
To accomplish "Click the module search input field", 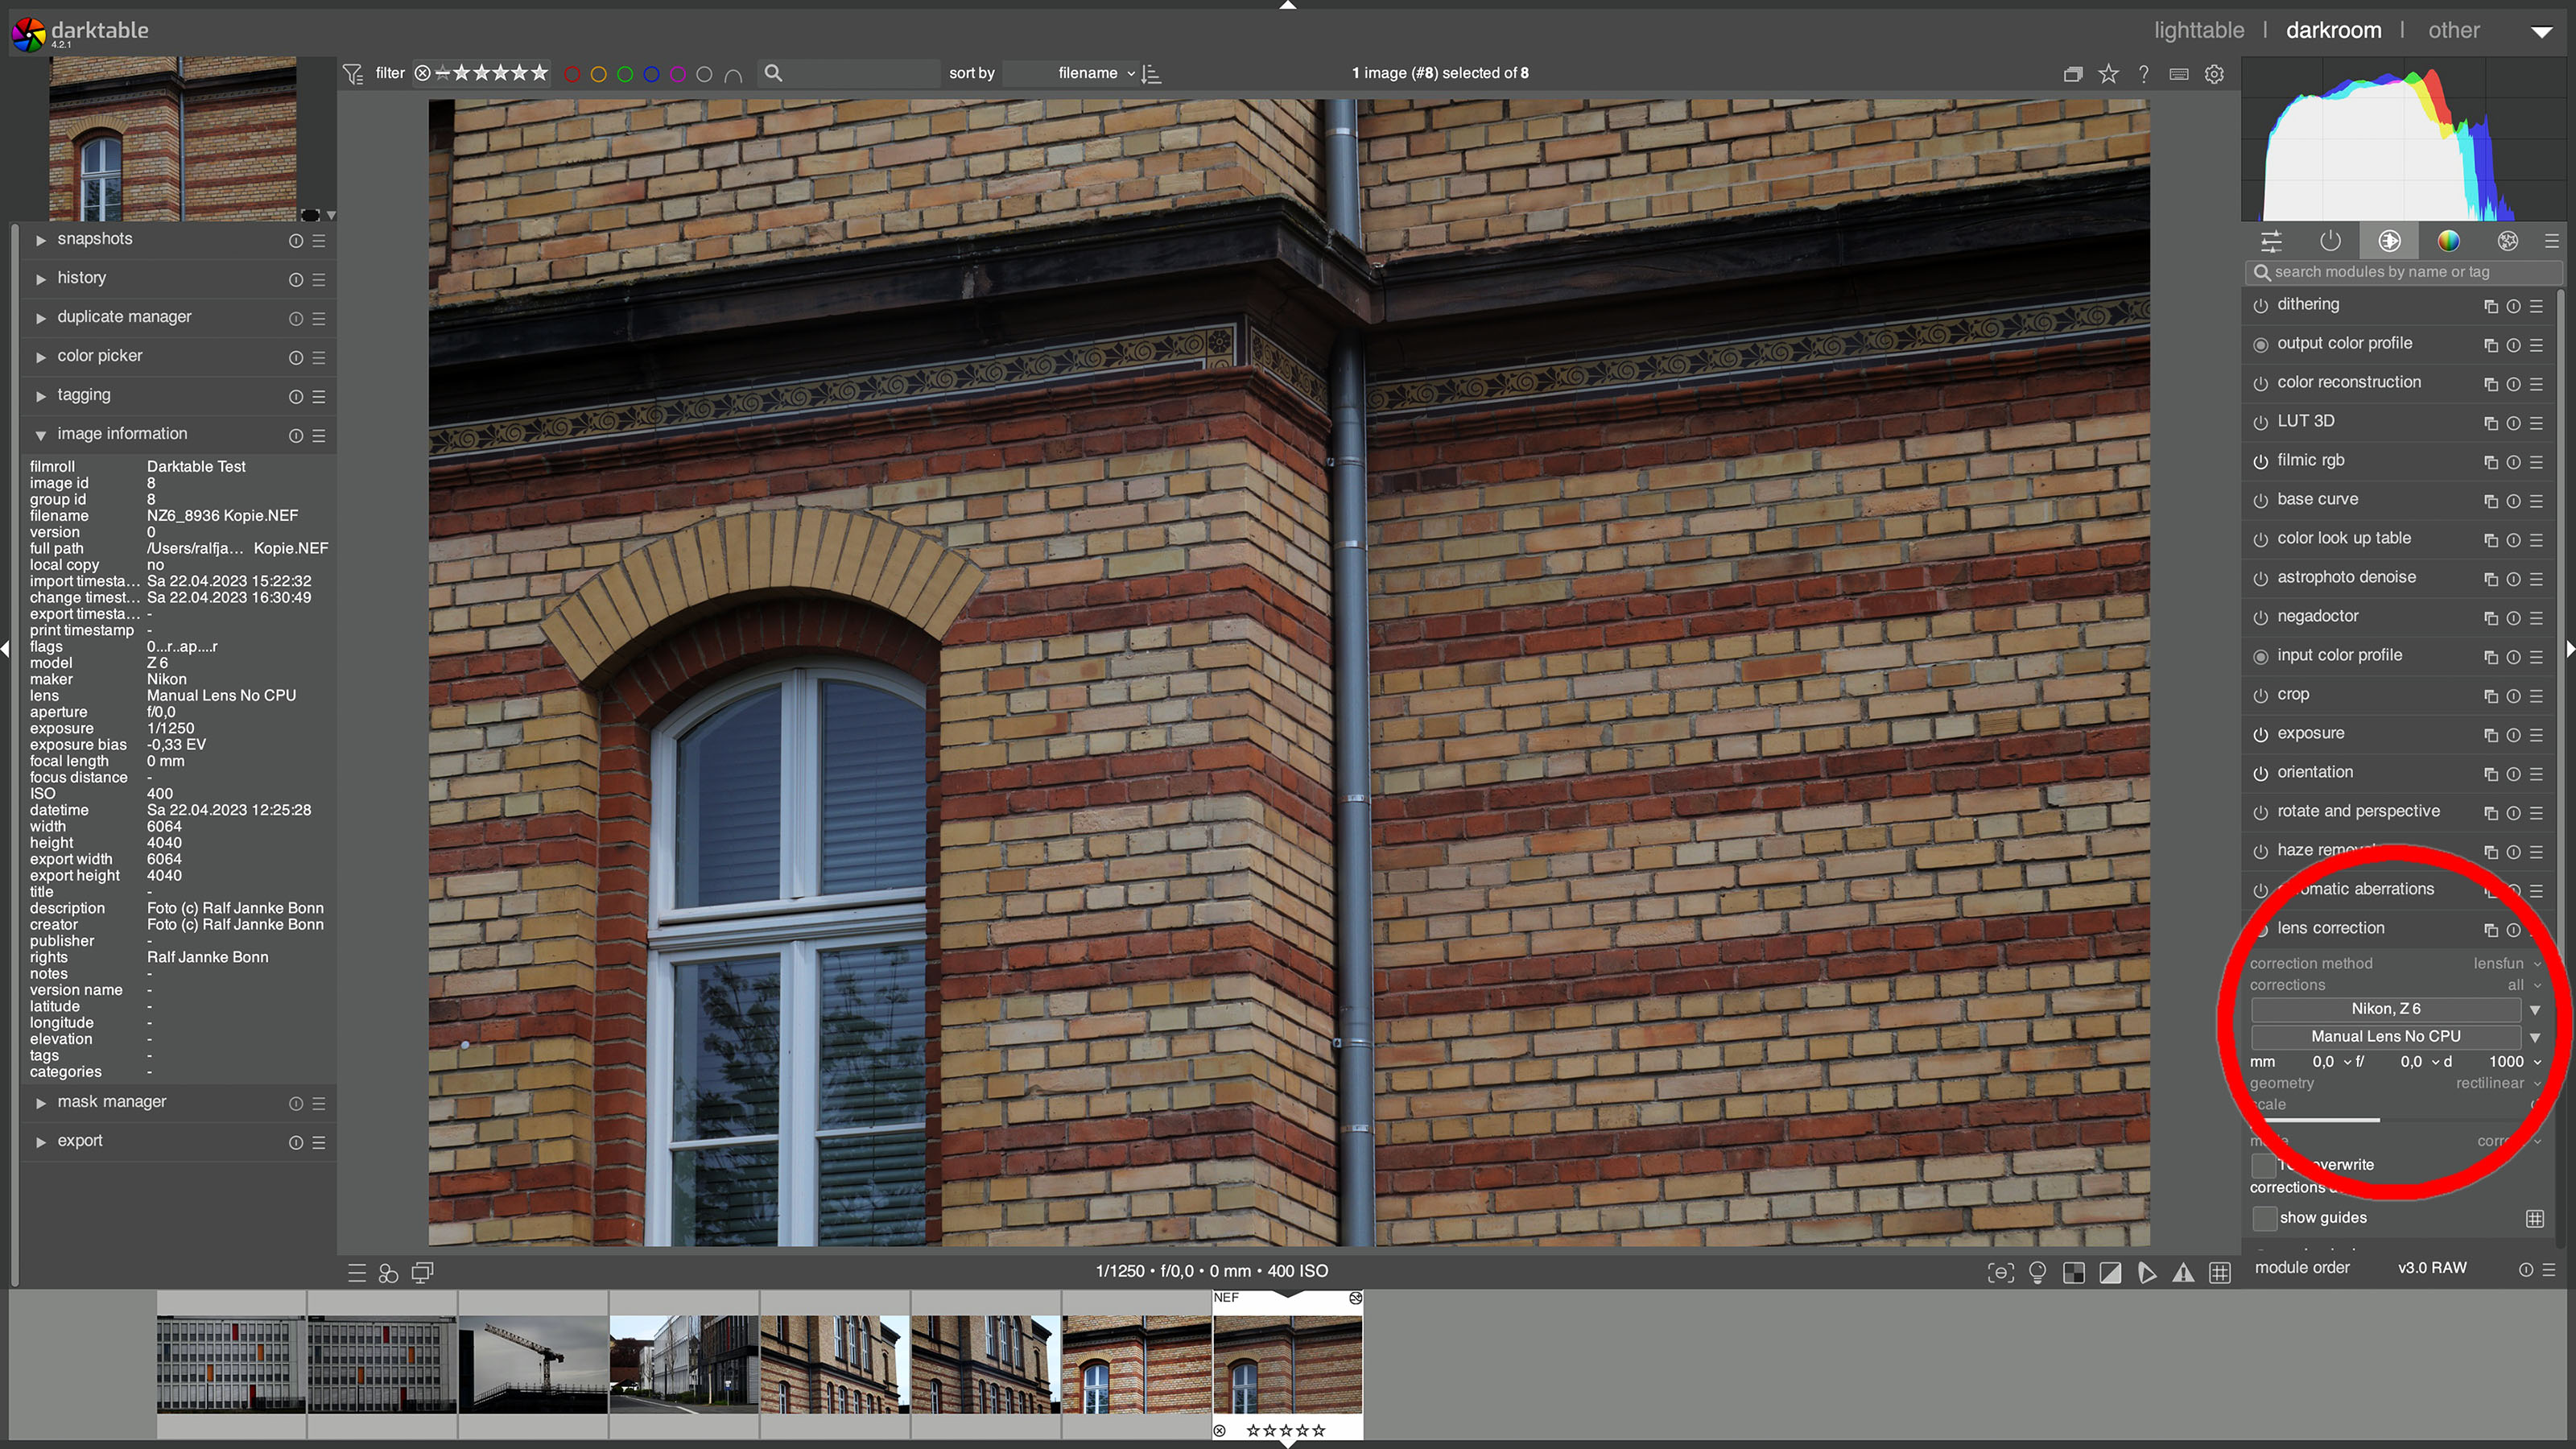I will 2400,272.
